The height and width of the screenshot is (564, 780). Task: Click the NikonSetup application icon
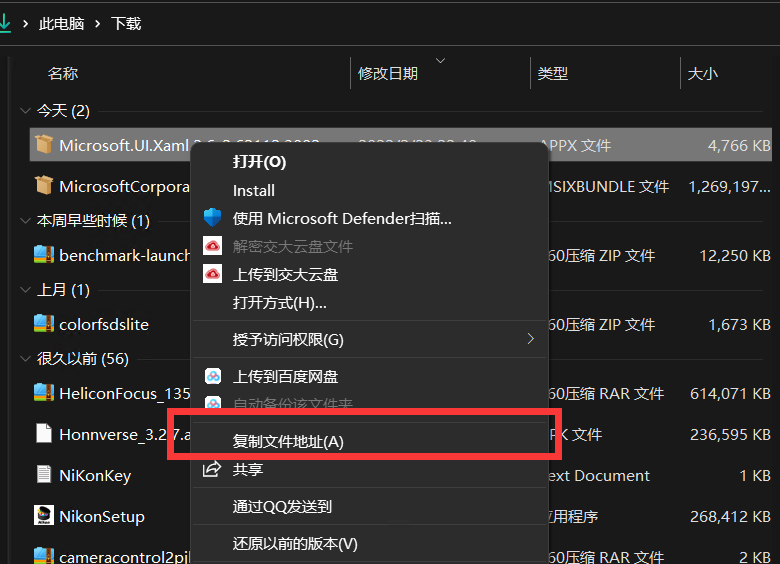coord(43,516)
